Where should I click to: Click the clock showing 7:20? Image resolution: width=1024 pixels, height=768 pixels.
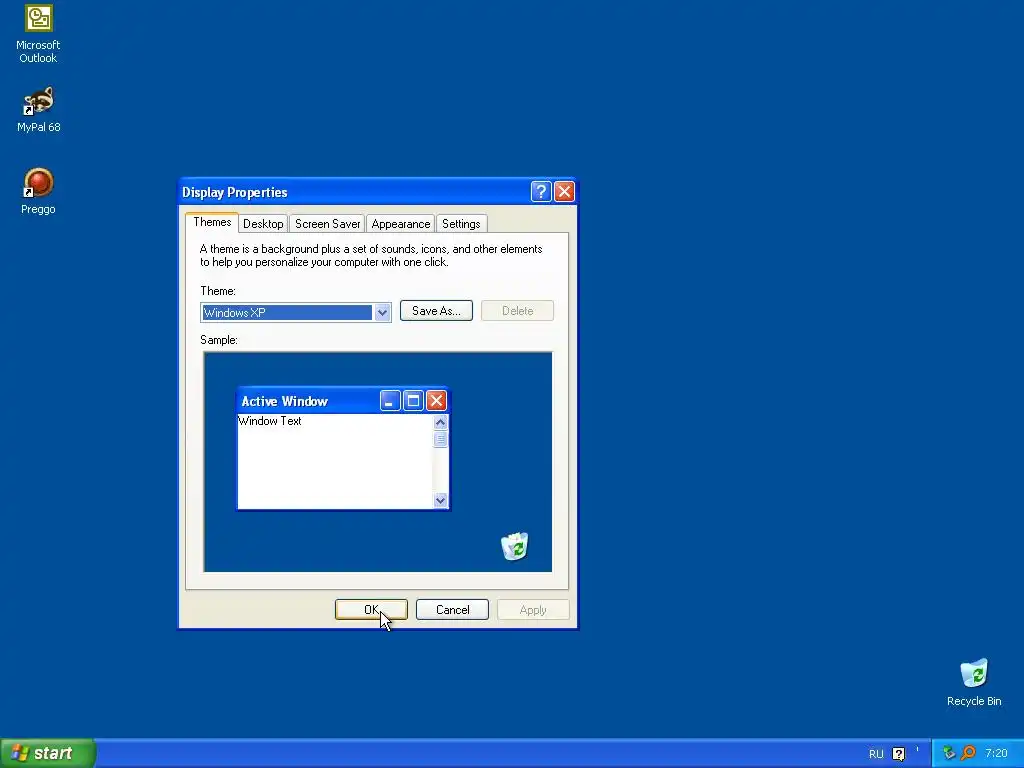(996, 753)
